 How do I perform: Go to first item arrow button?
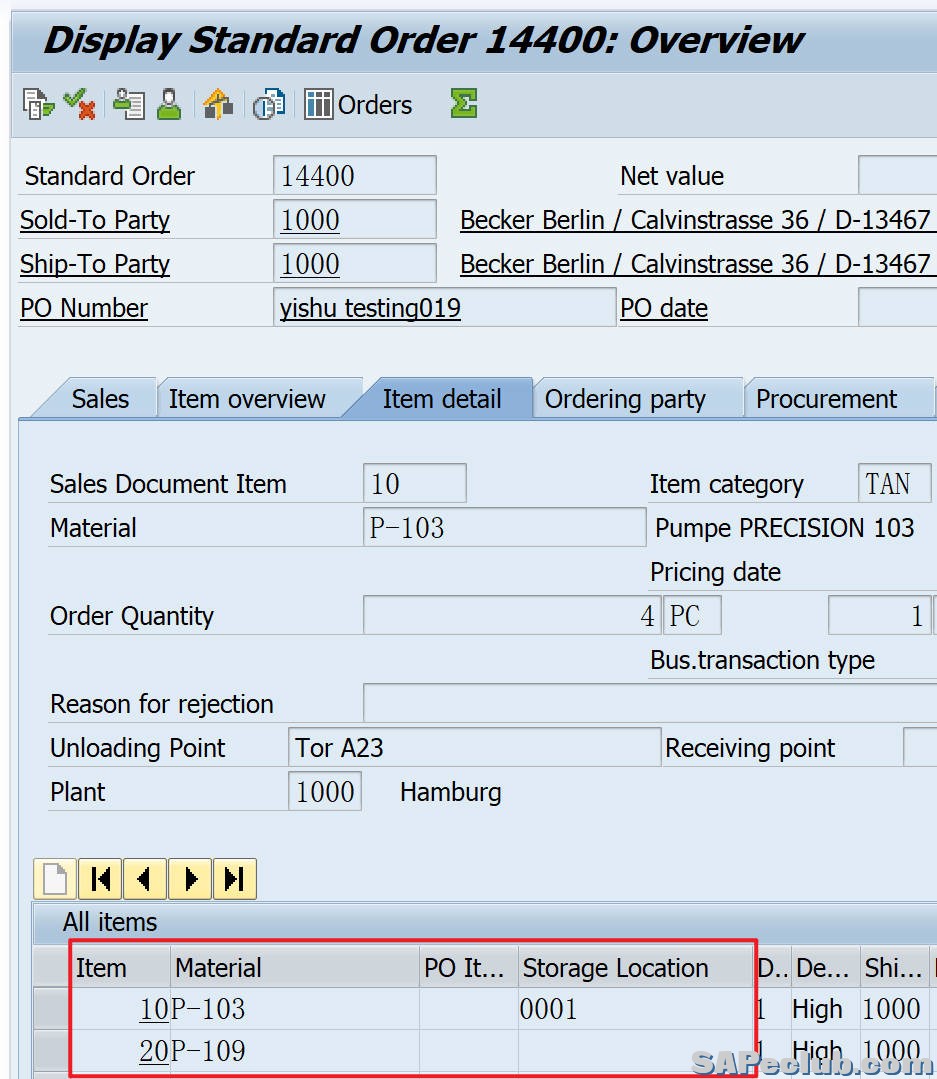(100, 879)
